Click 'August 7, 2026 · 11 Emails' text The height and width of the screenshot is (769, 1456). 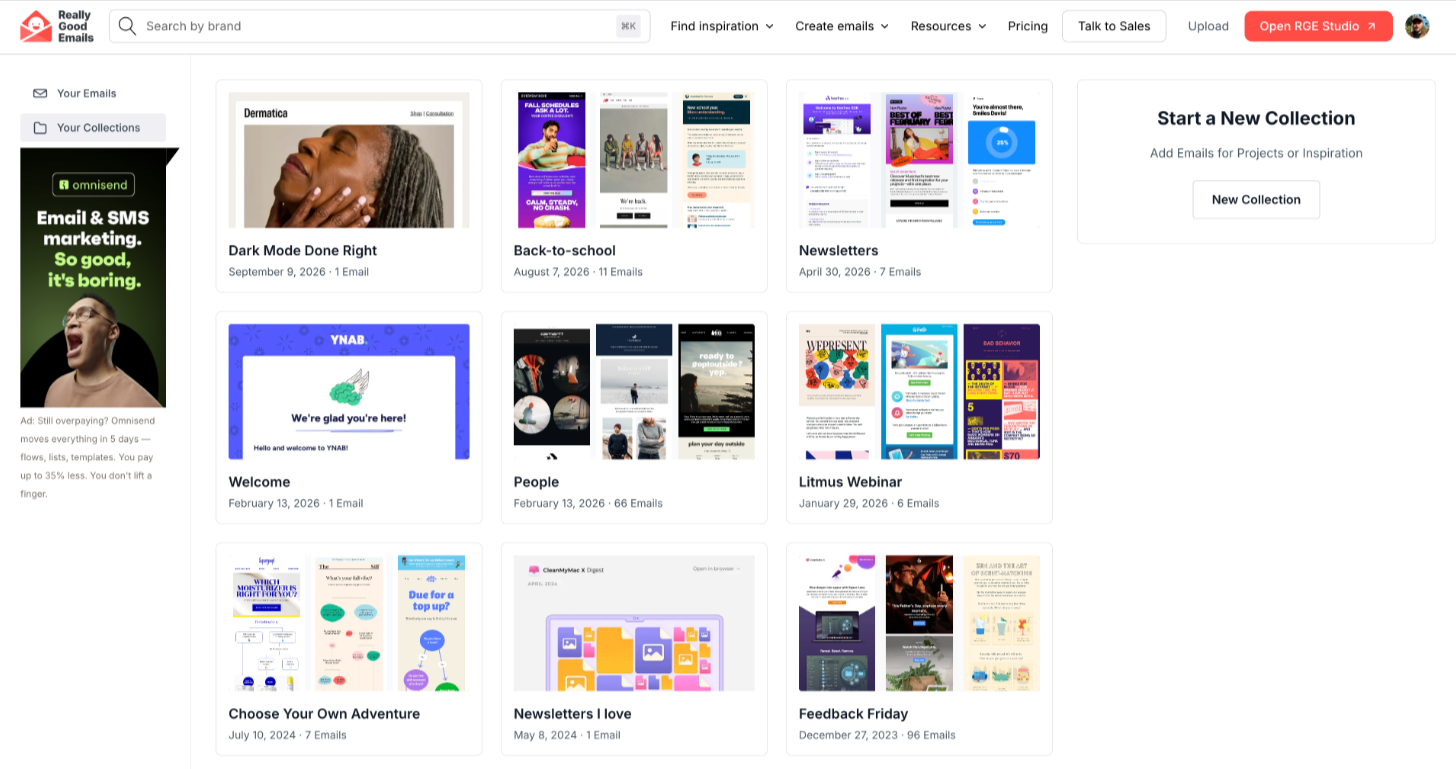pyautogui.click(x=578, y=272)
